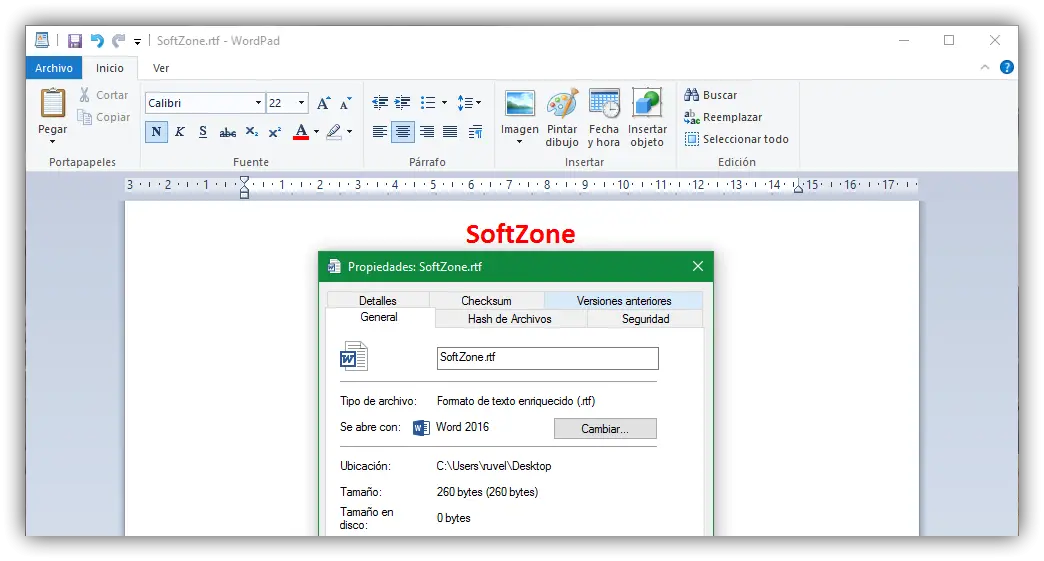Click the SoftZone heading in the document
The width and height of the screenshot is (1044, 561).
(520, 234)
